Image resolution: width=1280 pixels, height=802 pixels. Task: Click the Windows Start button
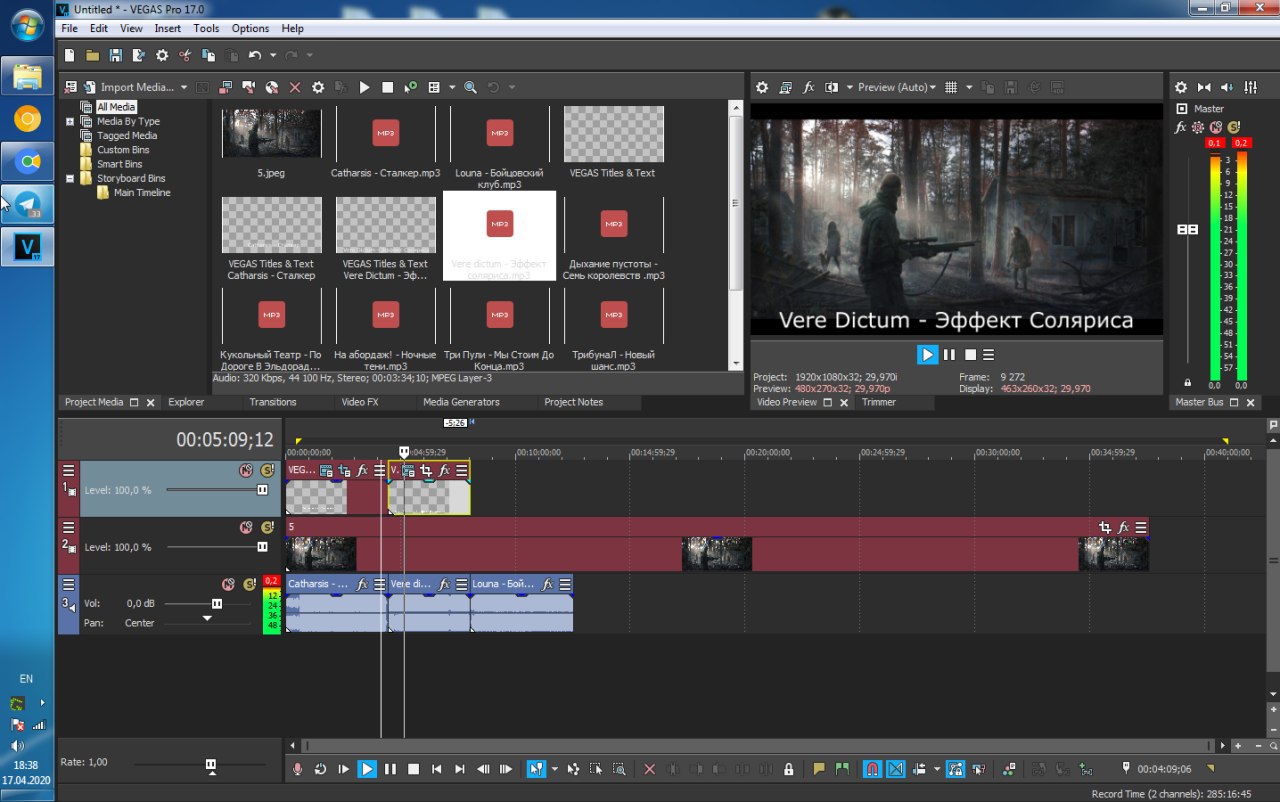coord(27,25)
